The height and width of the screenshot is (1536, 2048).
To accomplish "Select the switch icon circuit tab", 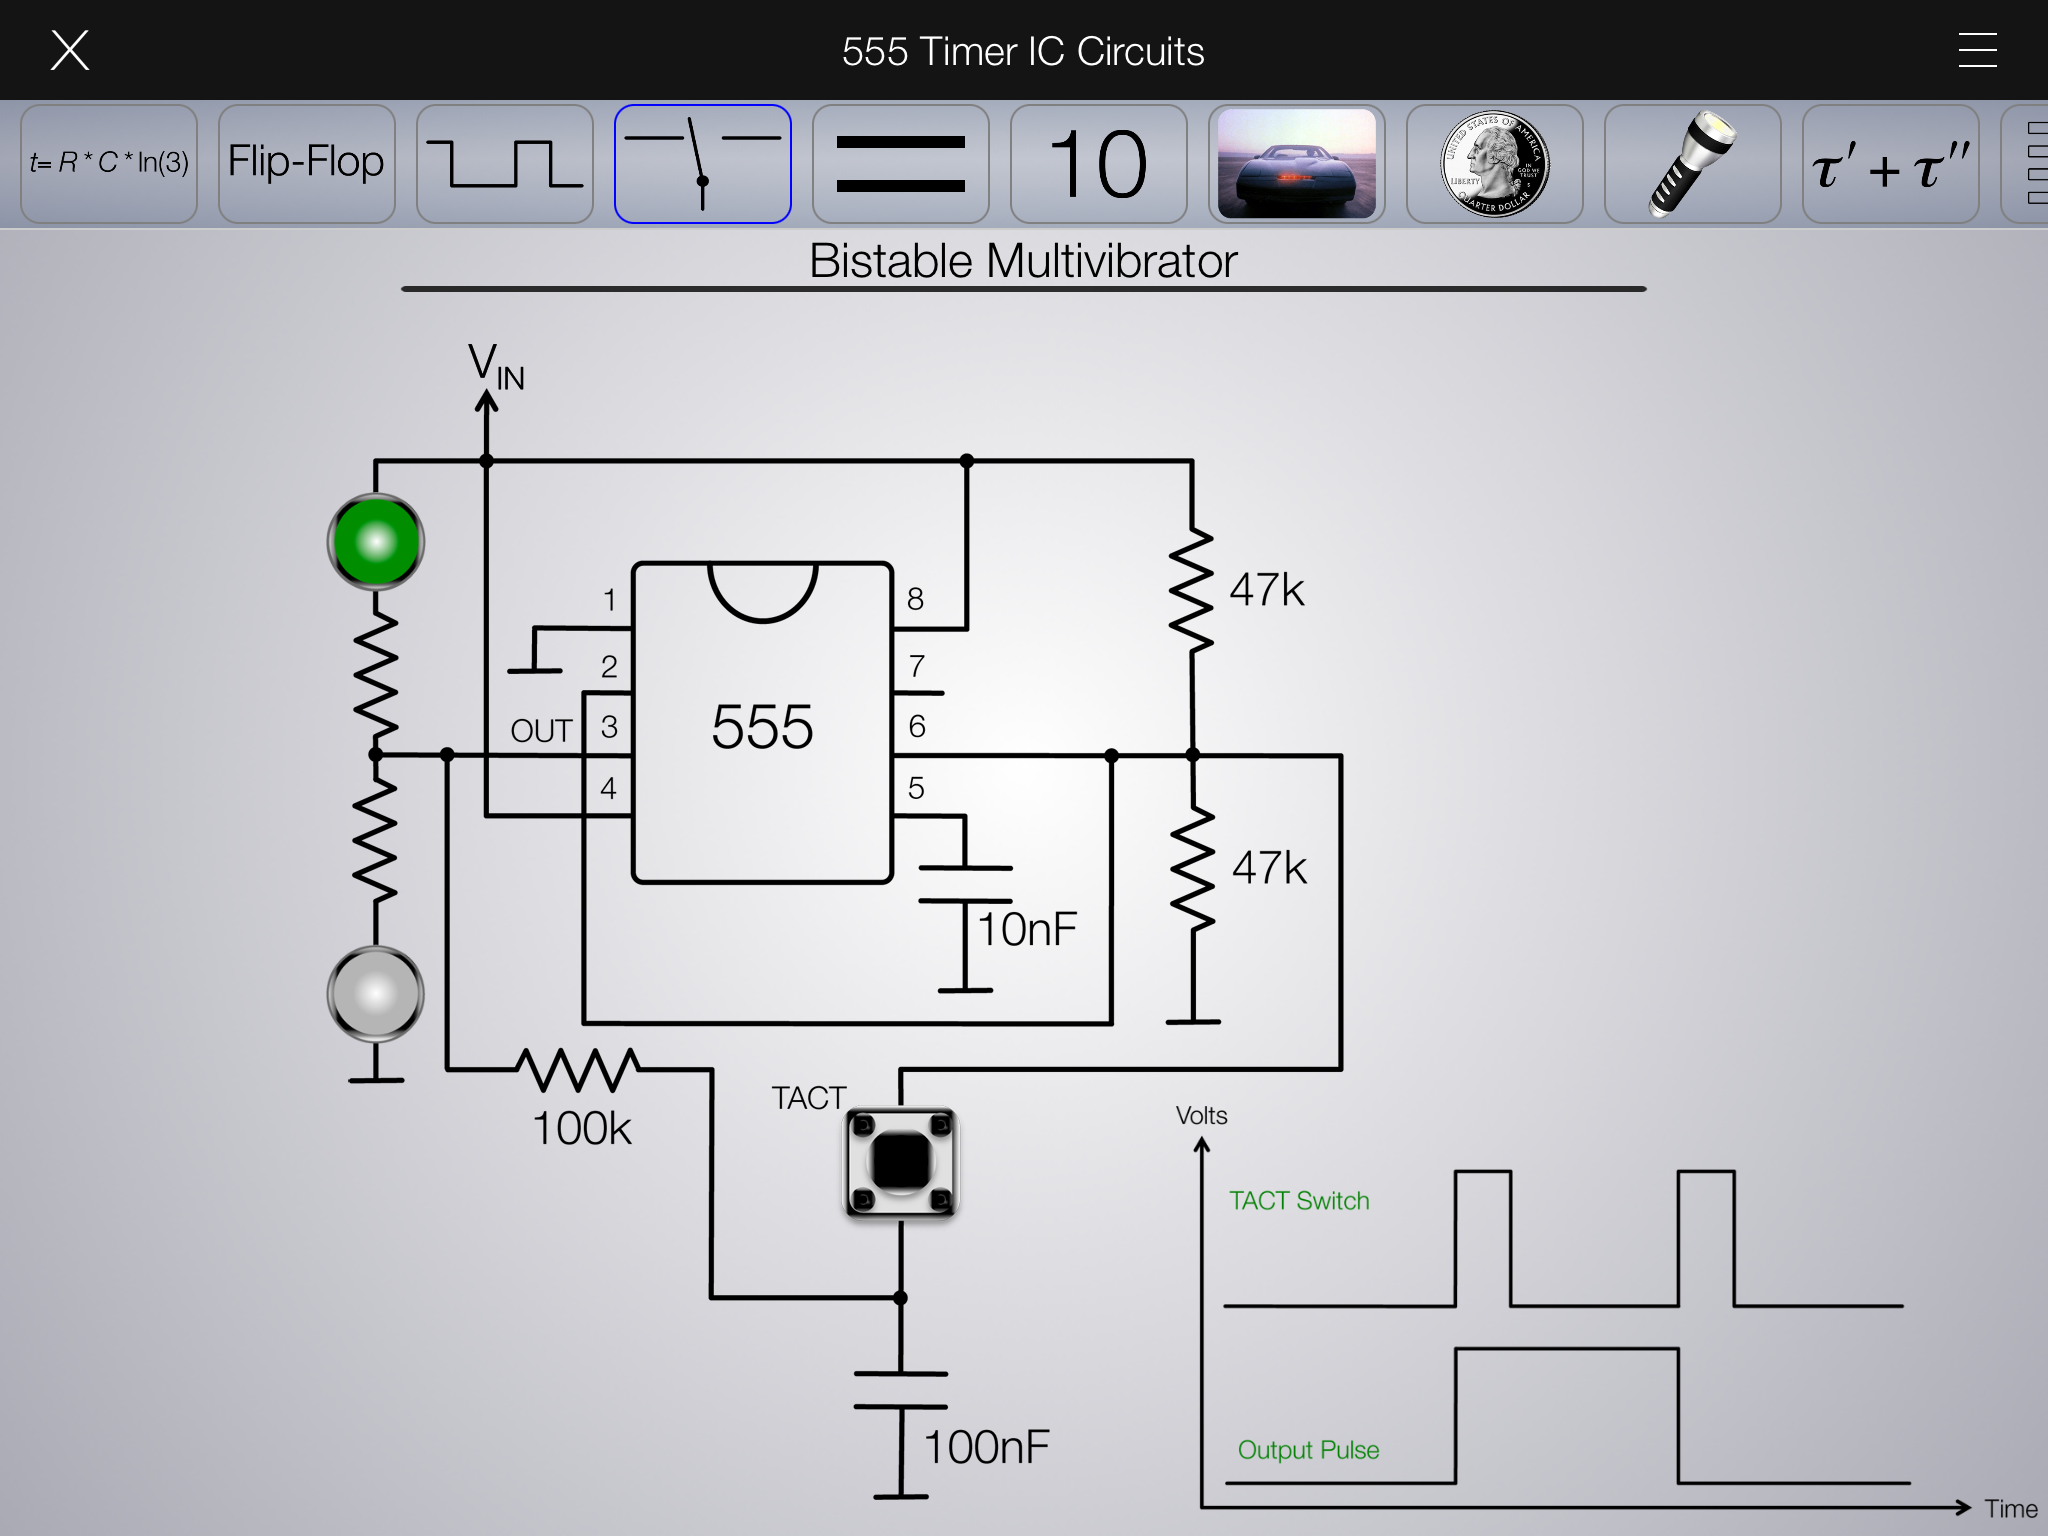I will coord(702,164).
